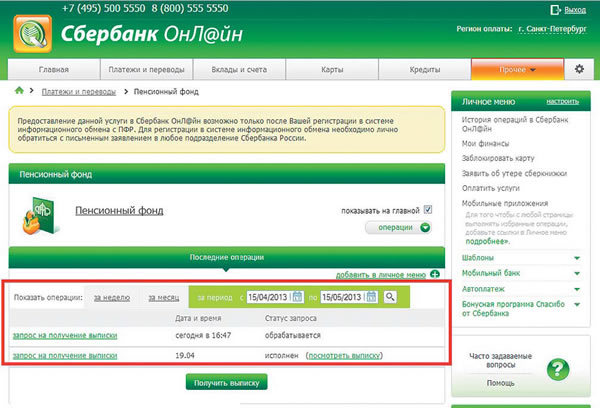
Task: Click the Sberbank Online logo icon
Action: coord(33,34)
